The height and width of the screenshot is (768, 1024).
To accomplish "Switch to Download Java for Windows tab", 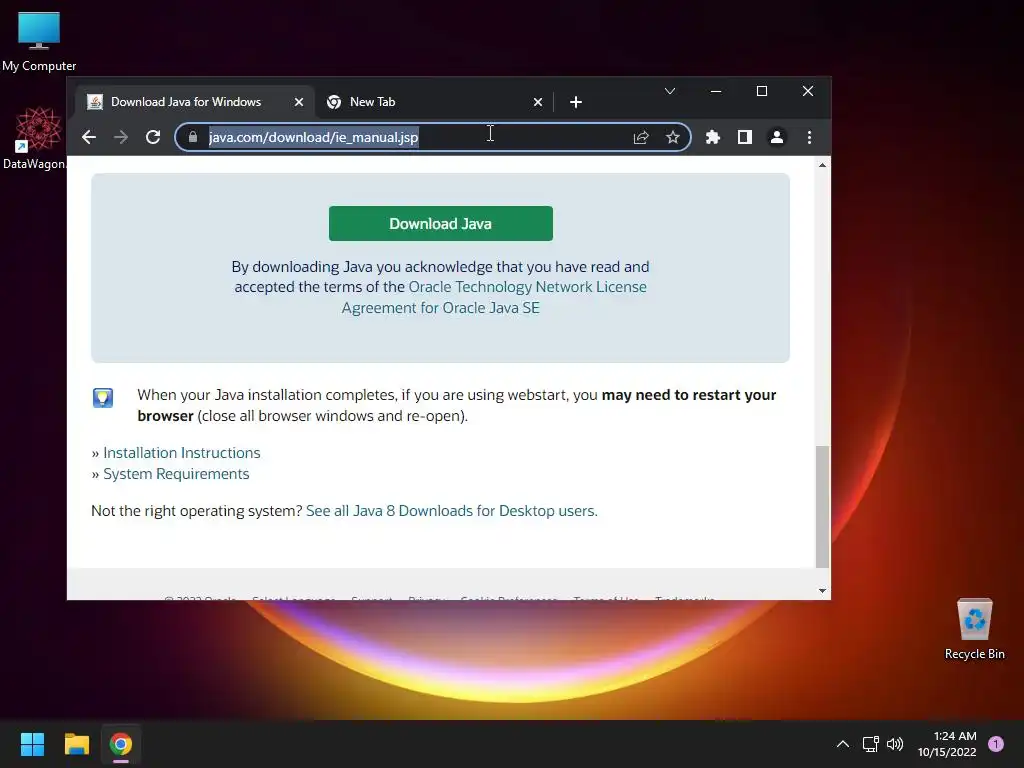I will click(193, 102).
